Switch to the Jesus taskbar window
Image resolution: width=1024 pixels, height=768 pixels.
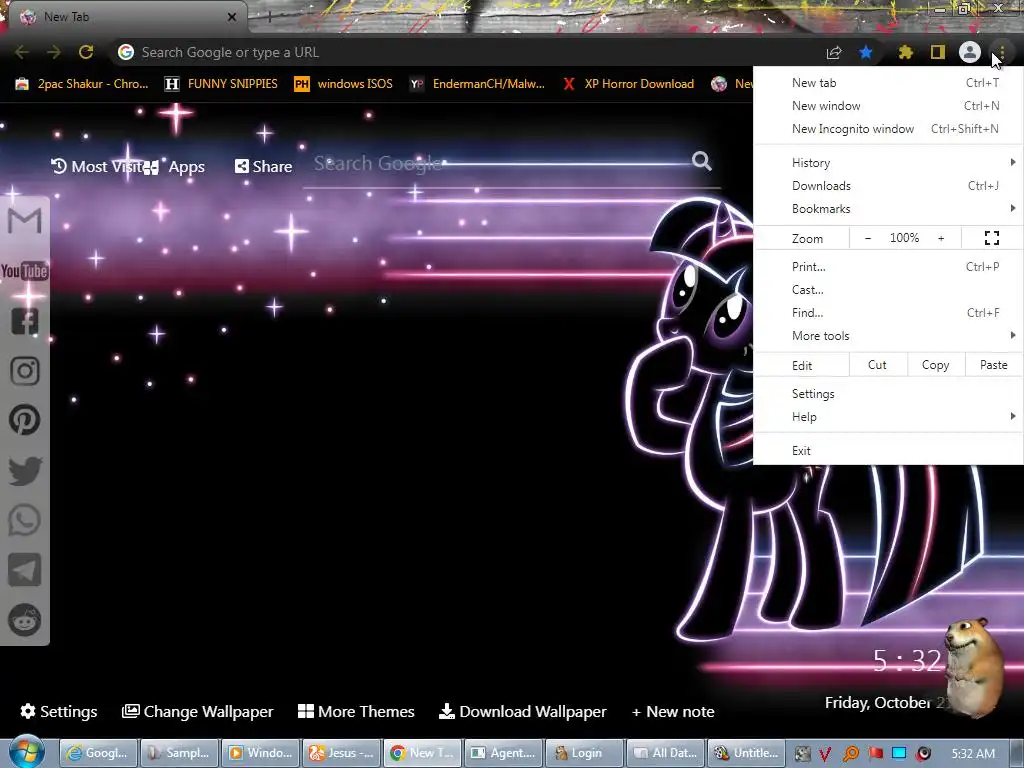[342, 753]
